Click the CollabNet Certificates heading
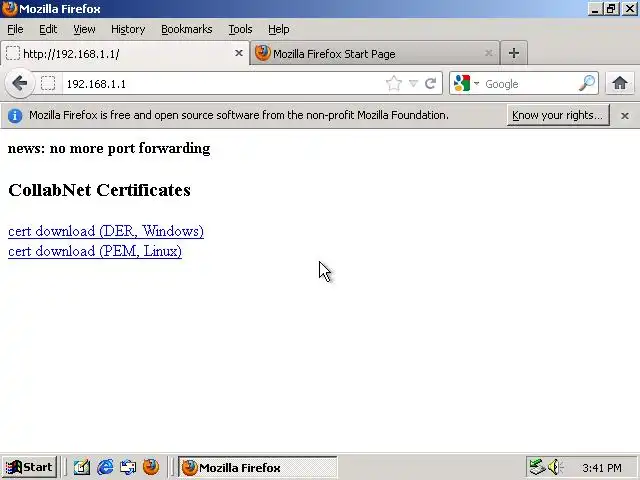The width and height of the screenshot is (640, 480). pos(99,190)
